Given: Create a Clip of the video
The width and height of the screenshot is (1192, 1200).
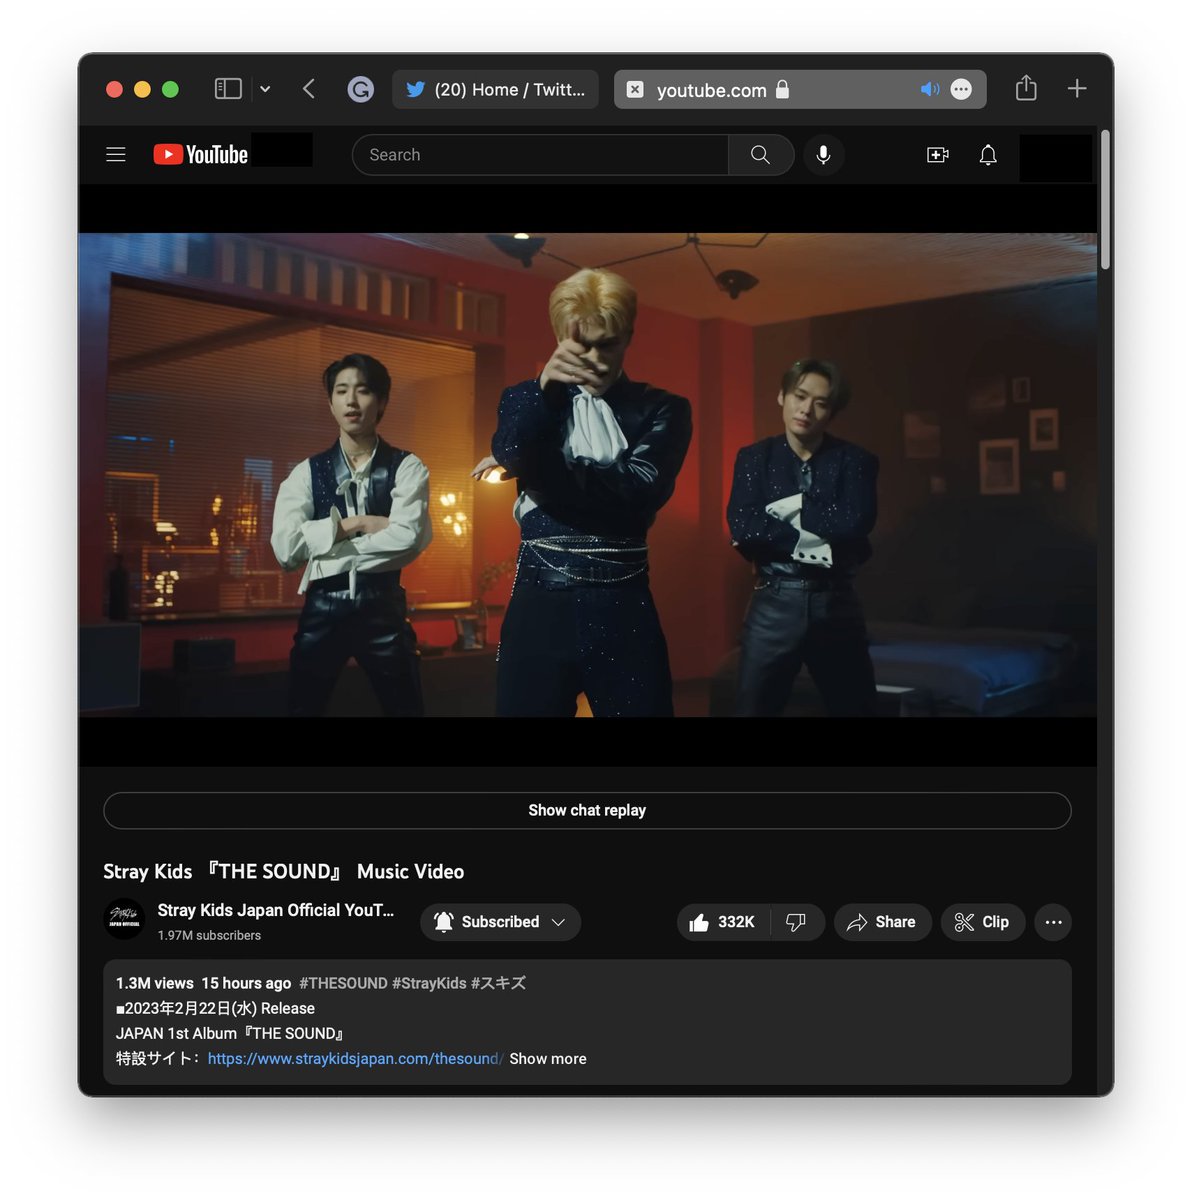Looking at the screenshot, I should 982,922.
